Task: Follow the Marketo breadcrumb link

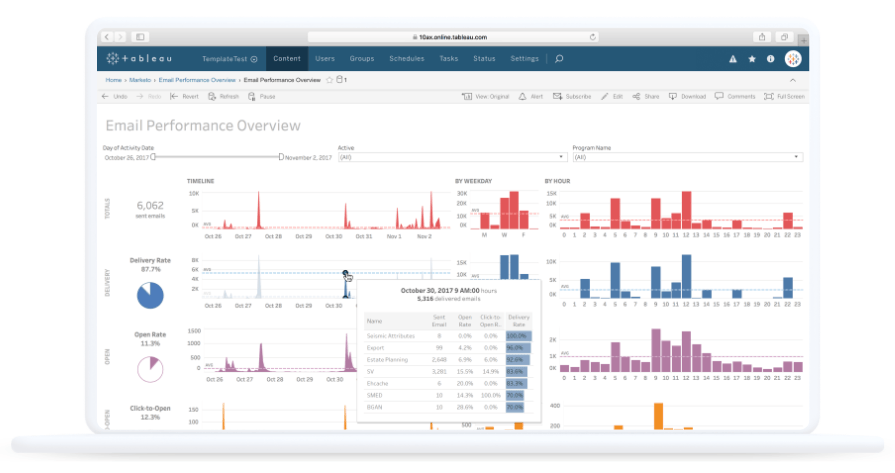Action: (x=140, y=79)
